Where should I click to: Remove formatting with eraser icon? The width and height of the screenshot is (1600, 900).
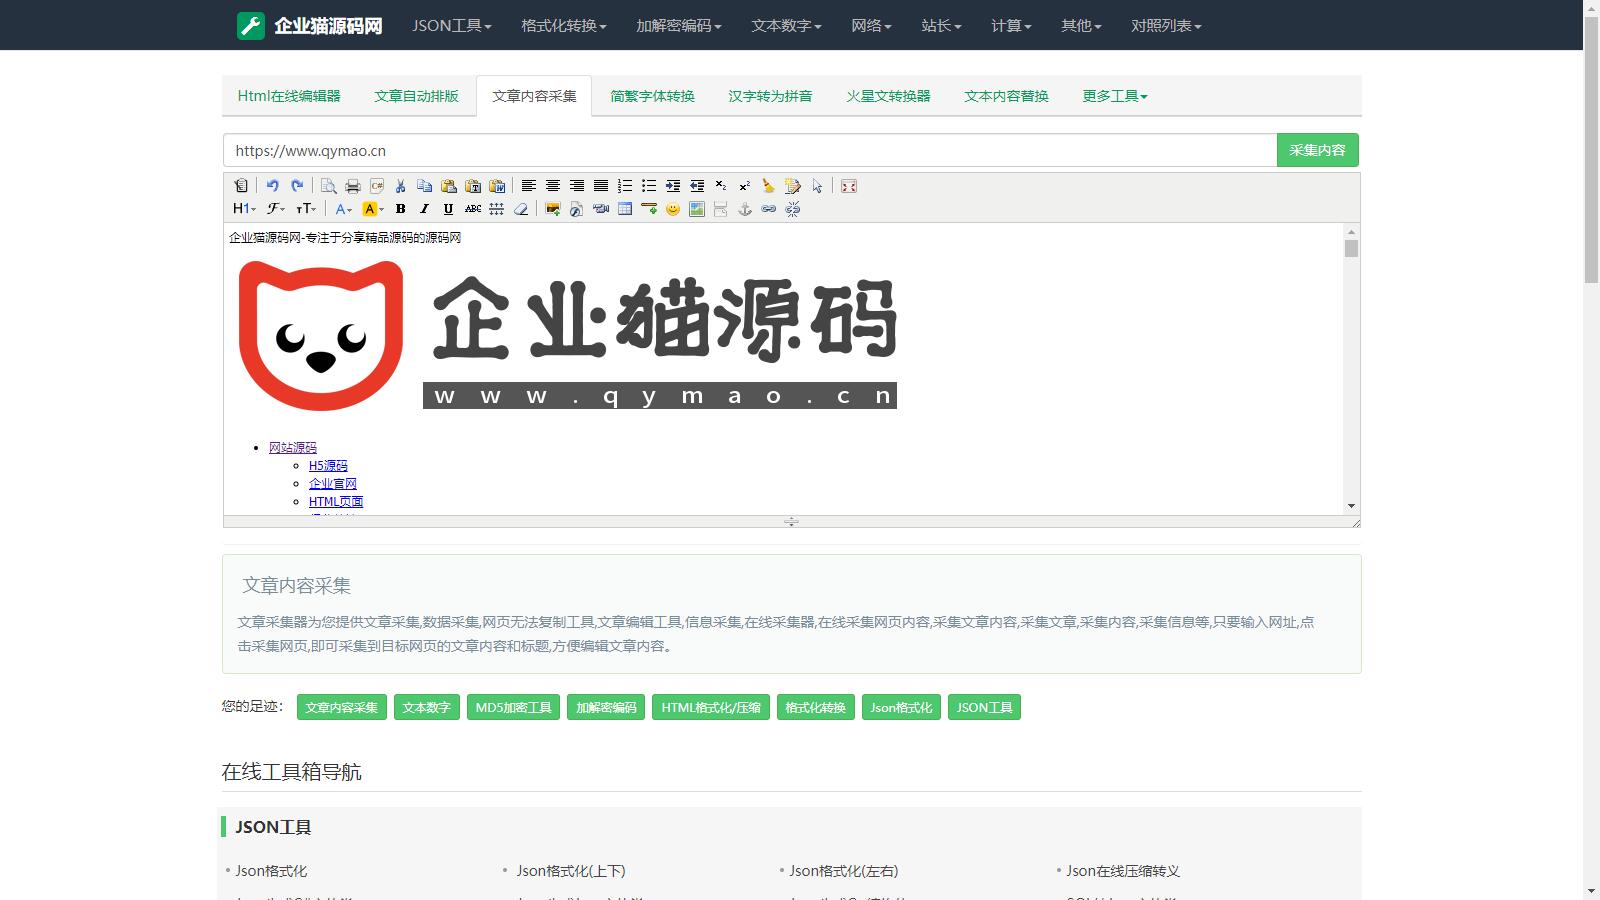tap(521, 209)
